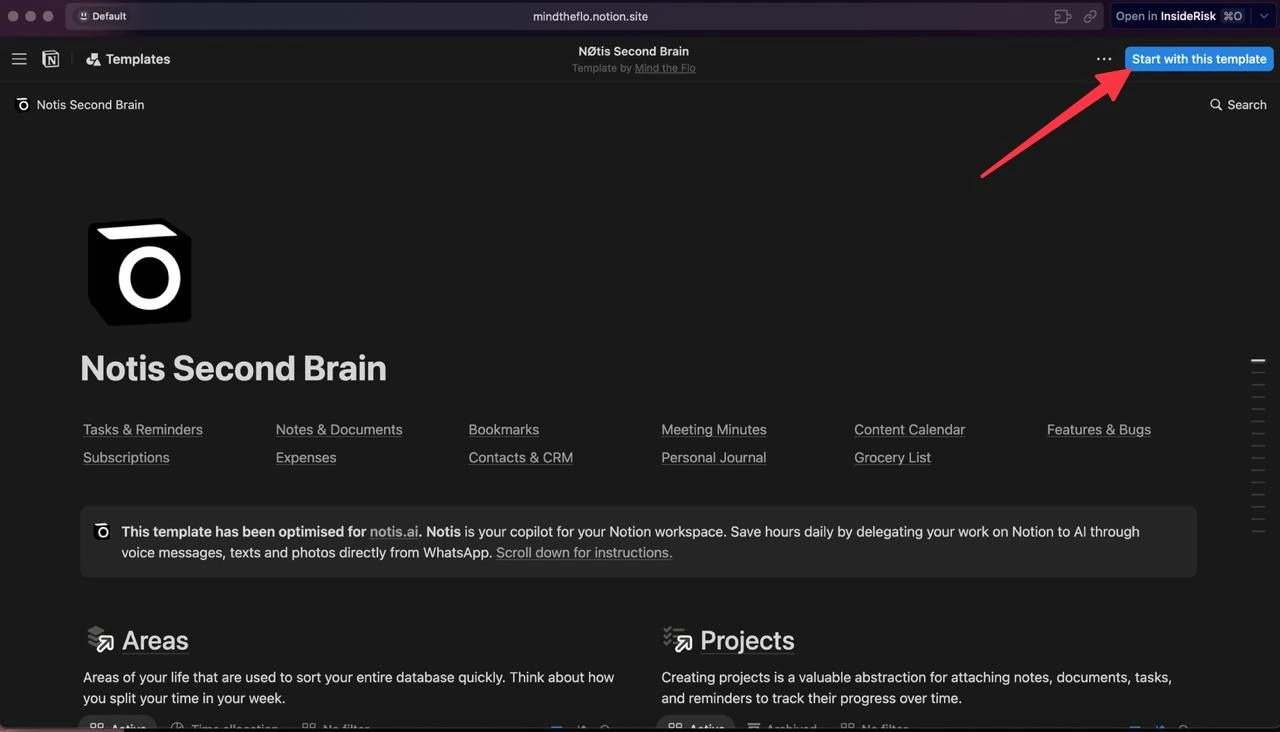Click the Notis Second Brain breadcrumb
The width and height of the screenshot is (1280, 732).
click(x=80, y=104)
